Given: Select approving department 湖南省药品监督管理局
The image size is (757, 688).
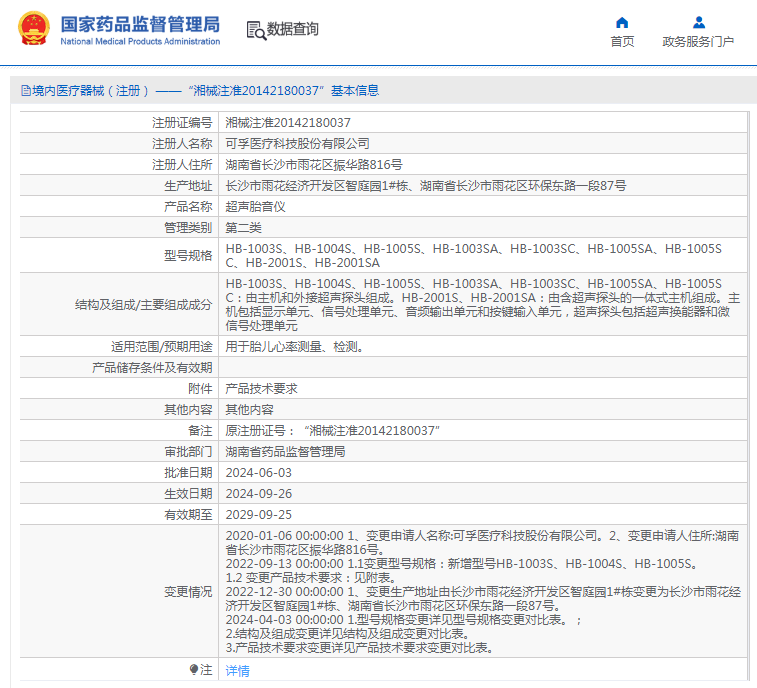Looking at the screenshot, I should click(285, 451).
